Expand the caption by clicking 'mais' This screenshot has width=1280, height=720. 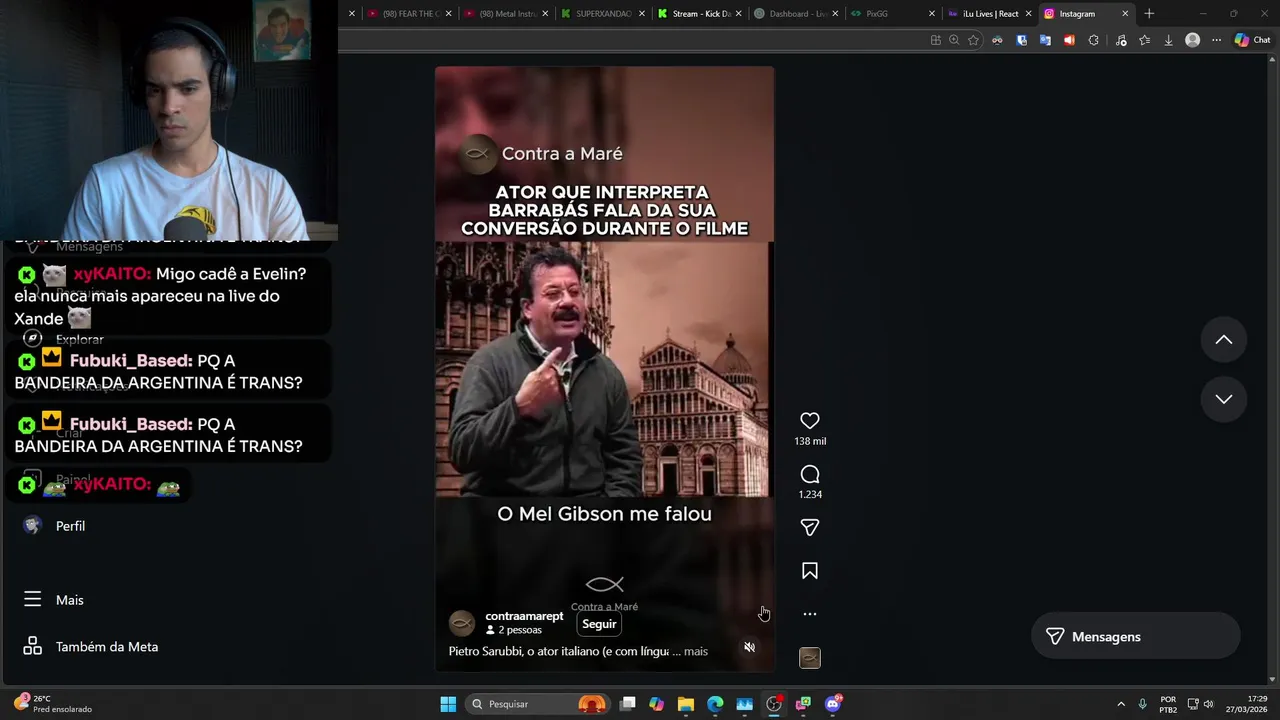pos(695,651)
